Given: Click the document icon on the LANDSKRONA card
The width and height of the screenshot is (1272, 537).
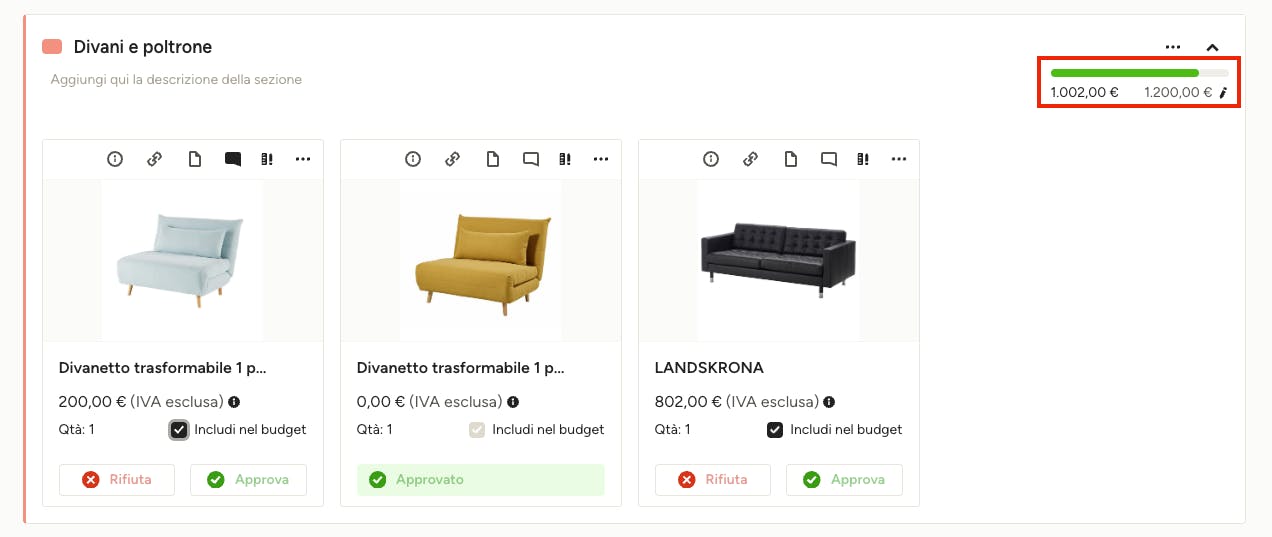Looking at the screenshot, I should [790, 159].
